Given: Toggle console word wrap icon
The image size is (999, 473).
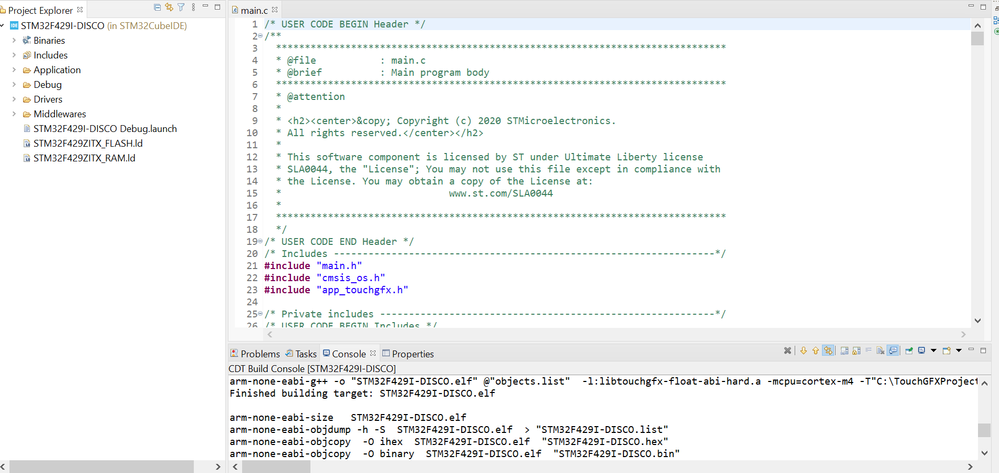Looking at the screenshot, I should tap(845, 351).
